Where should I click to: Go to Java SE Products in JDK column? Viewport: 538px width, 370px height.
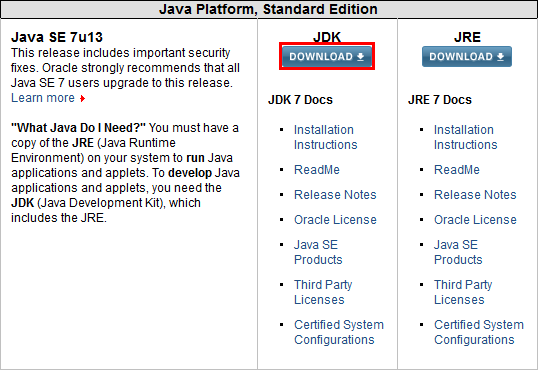tap(318, 252)
